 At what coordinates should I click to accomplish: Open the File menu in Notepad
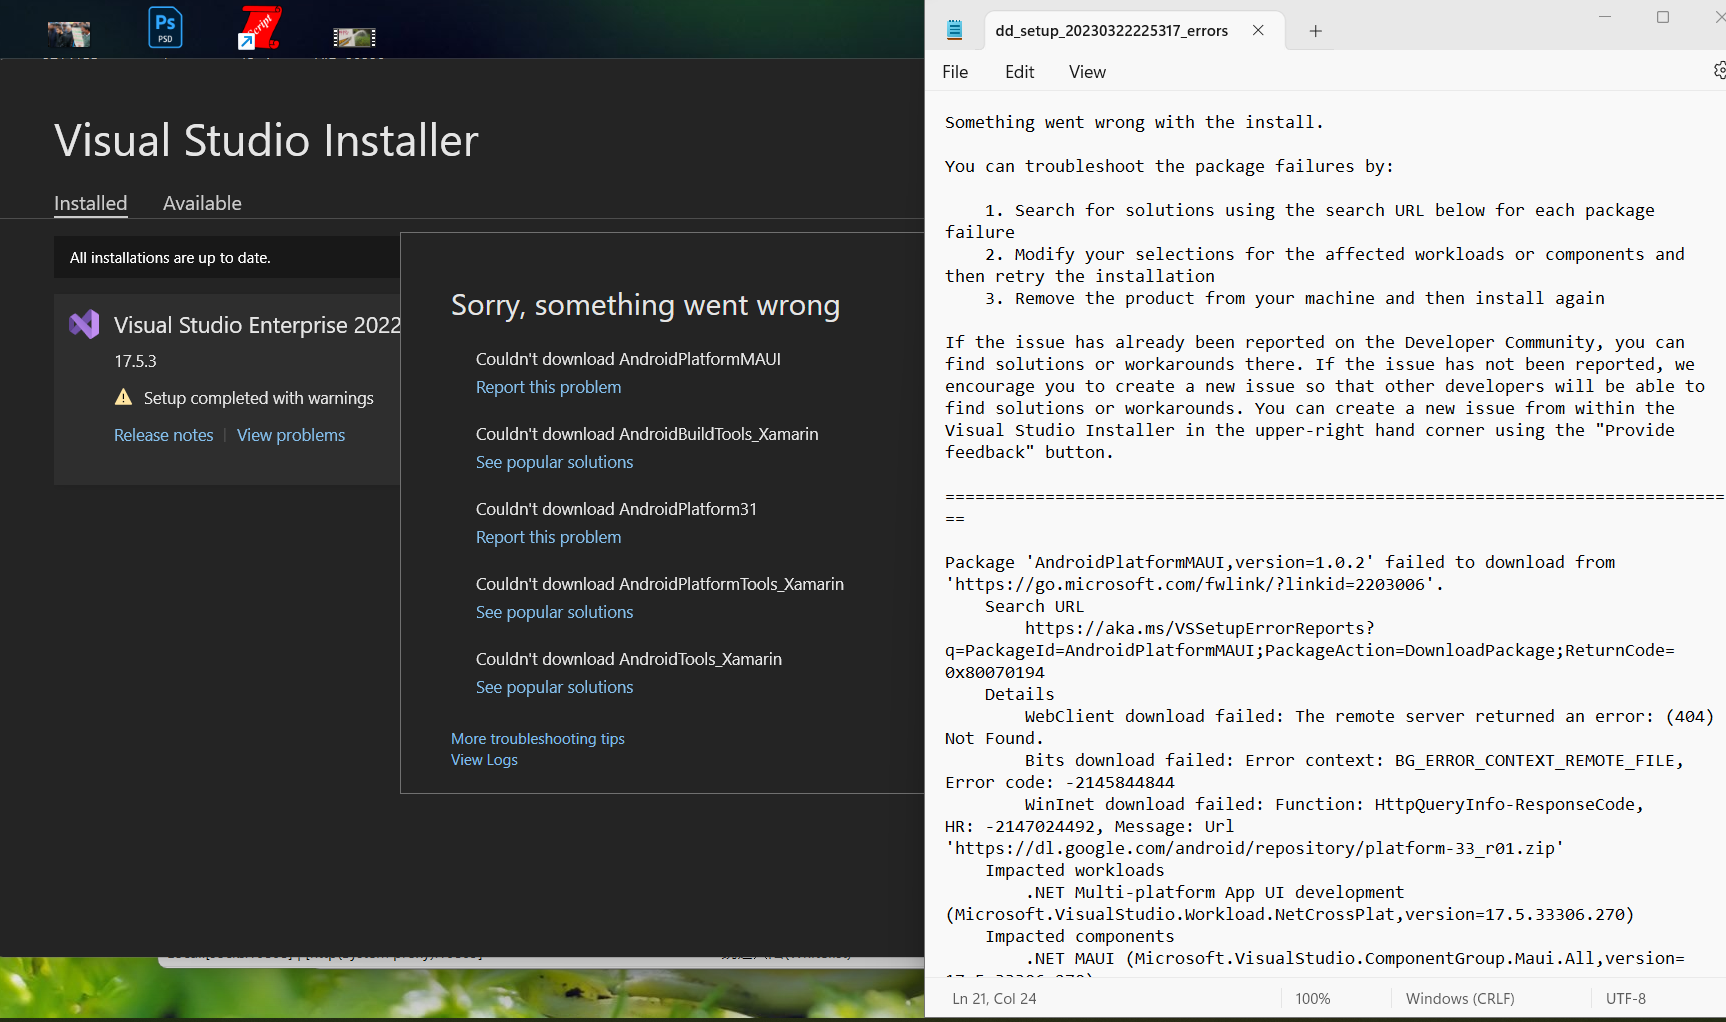click(955, 72)
